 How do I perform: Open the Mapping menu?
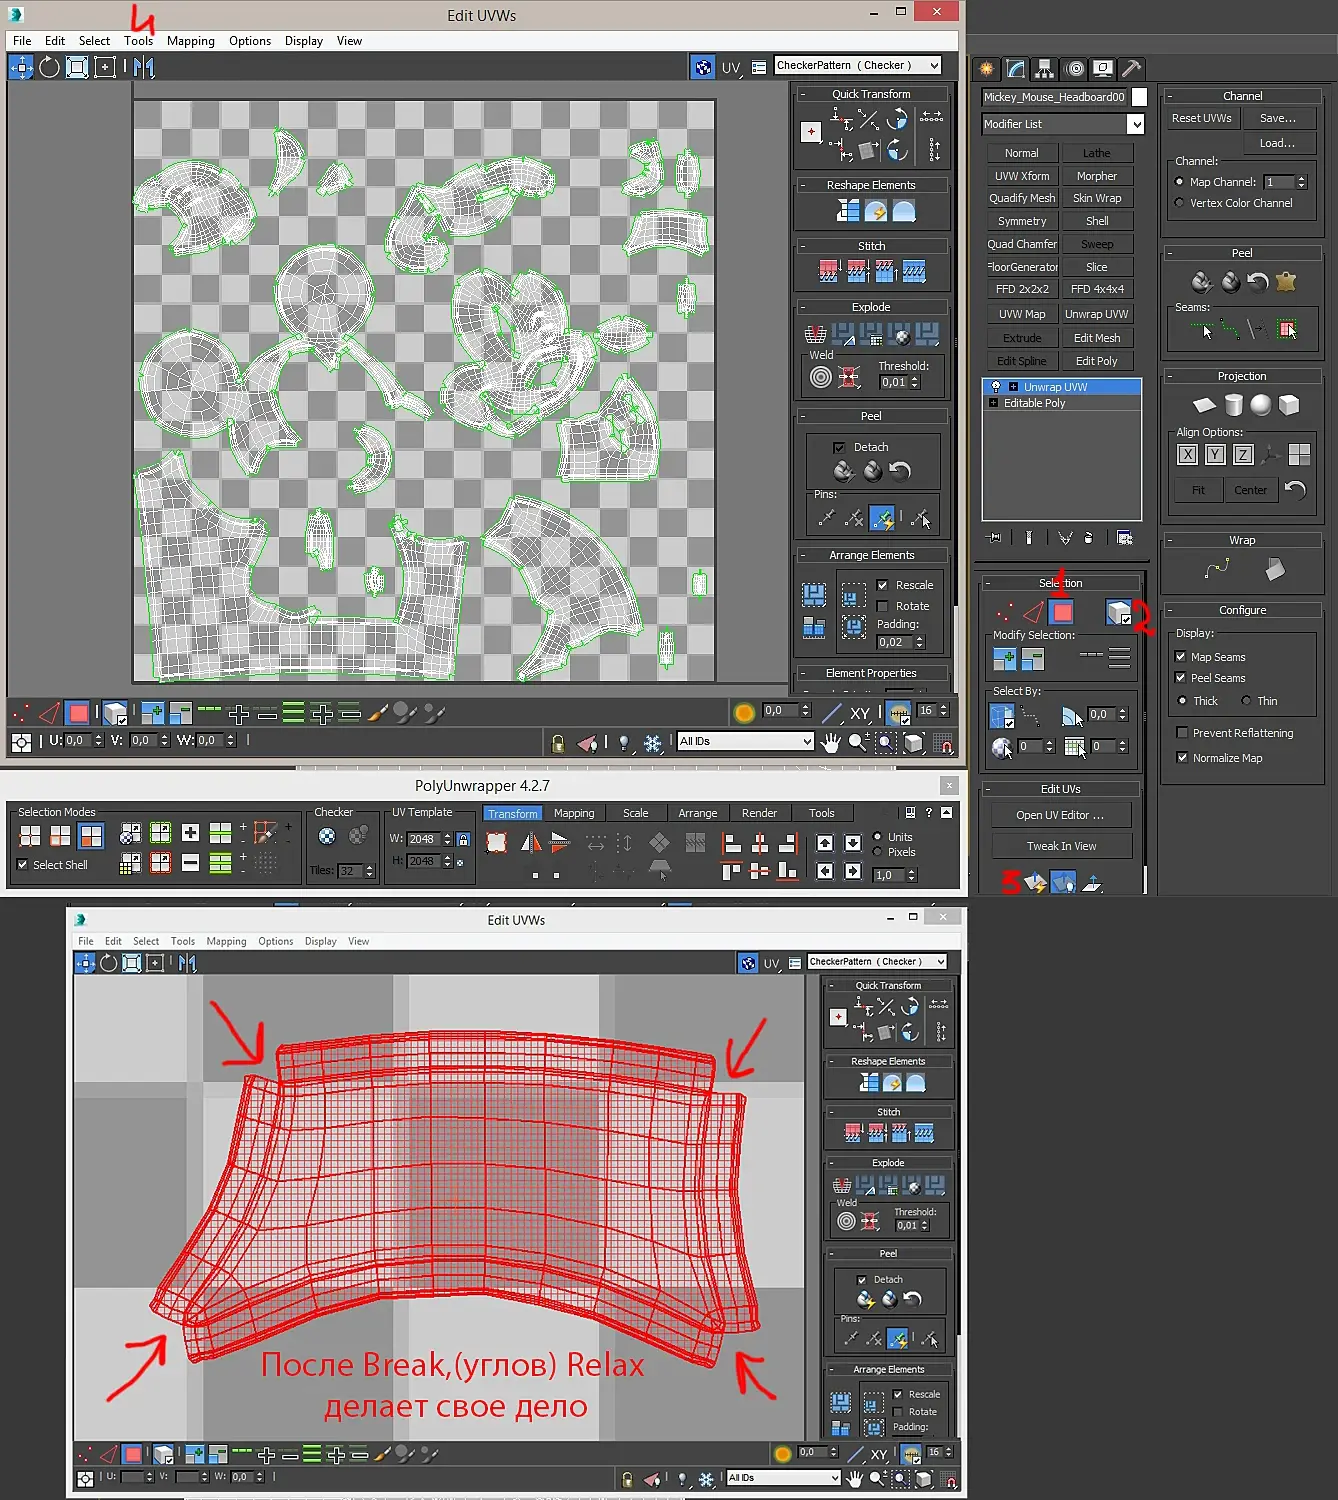191,41
